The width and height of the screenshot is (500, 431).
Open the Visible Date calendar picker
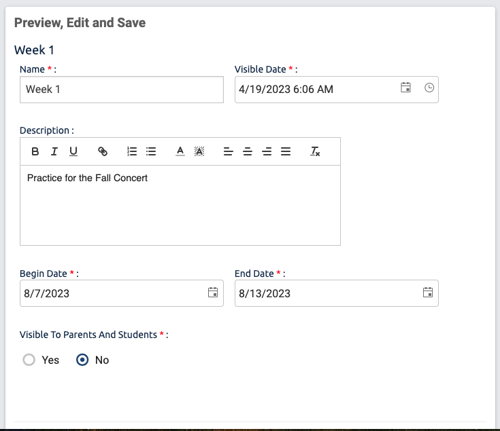(x=406, y=88)
